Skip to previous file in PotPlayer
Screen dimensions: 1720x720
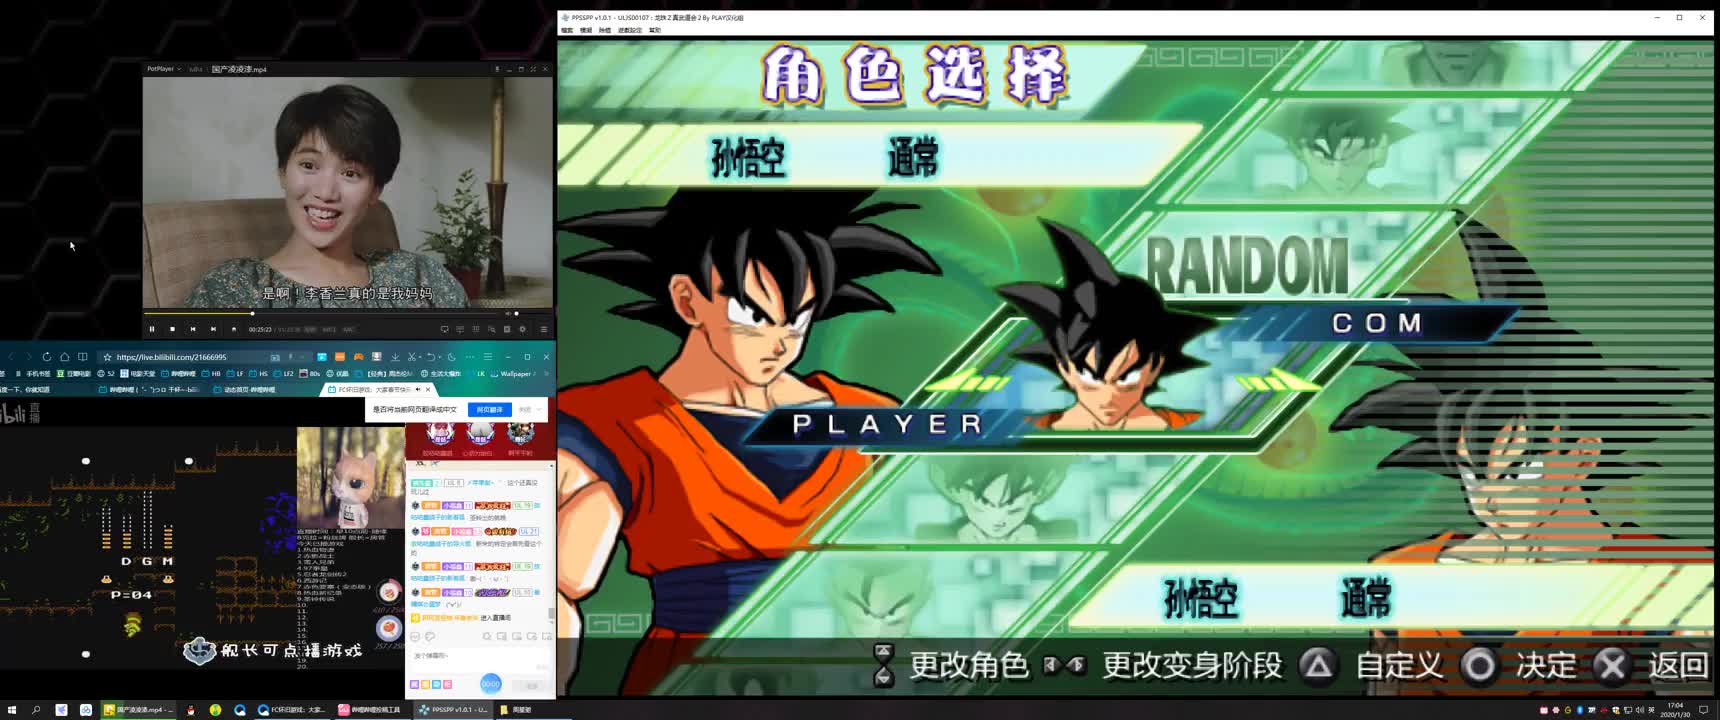pyautogui.click(x=193, y=329)
